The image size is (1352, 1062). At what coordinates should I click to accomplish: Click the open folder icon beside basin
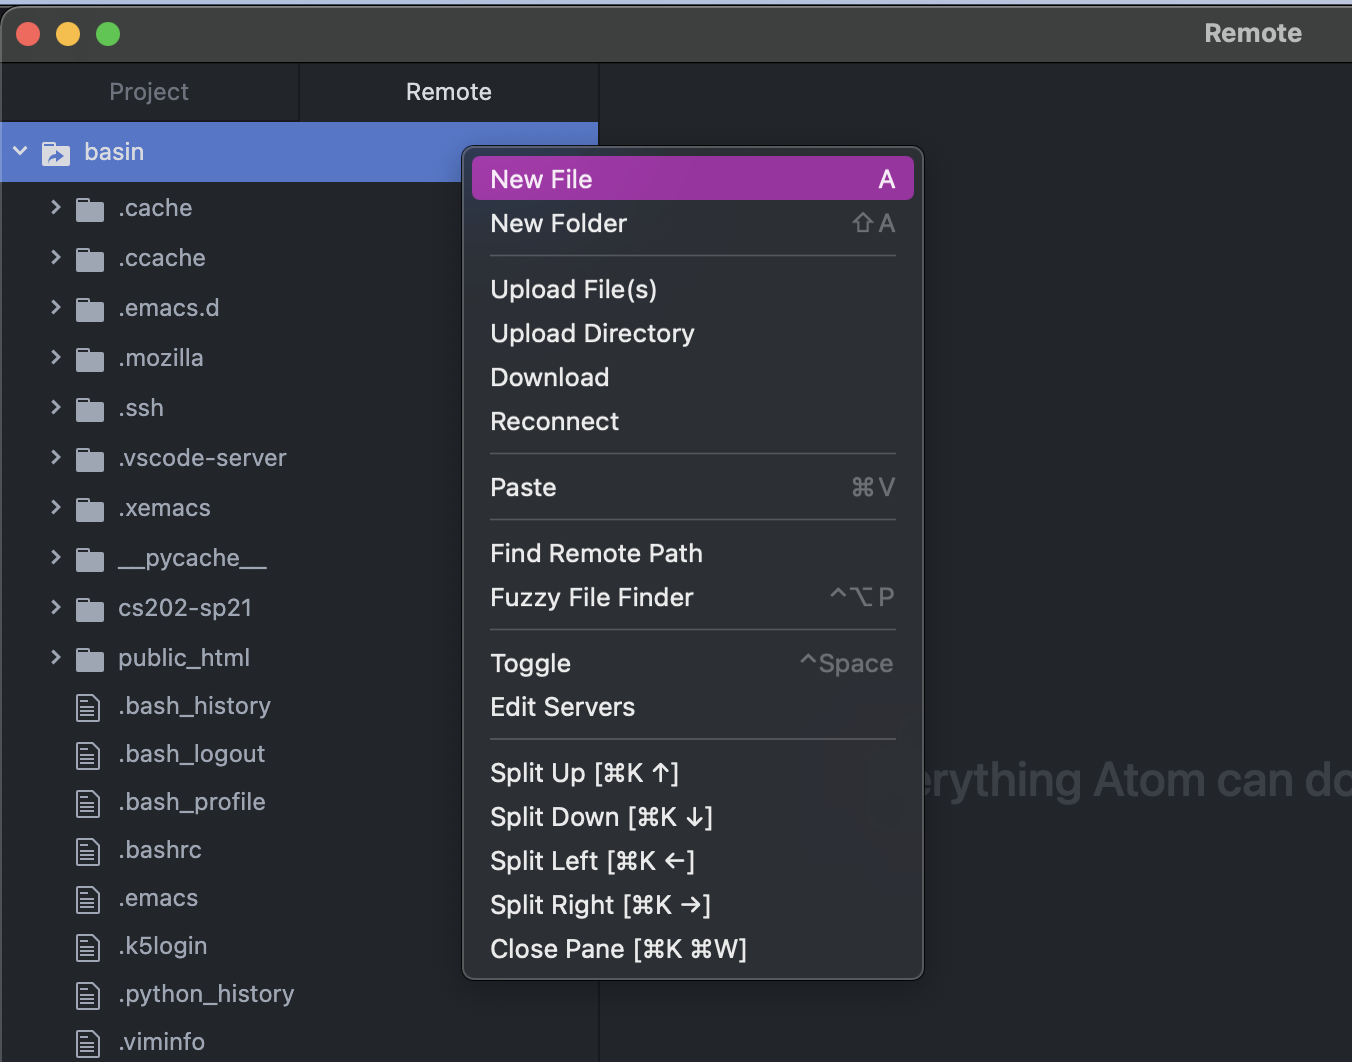[56, 152]
